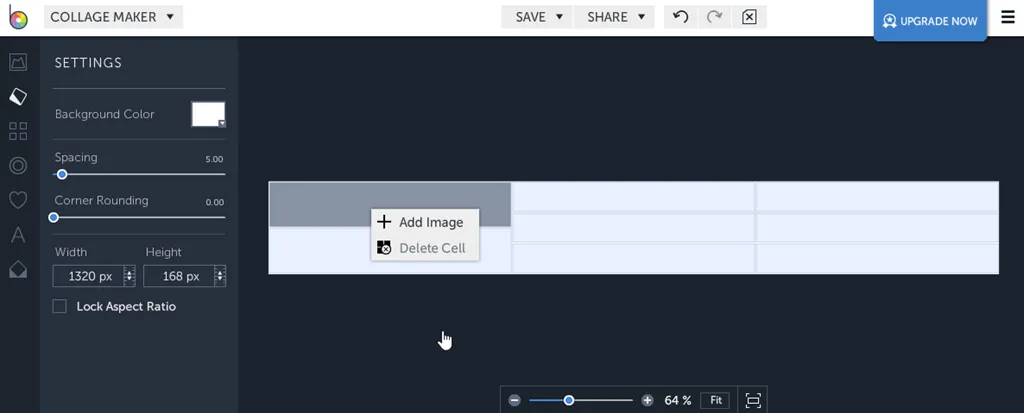Expand the Background Color swatch arrow
1024x413 pixels.
tap(222, 124)
